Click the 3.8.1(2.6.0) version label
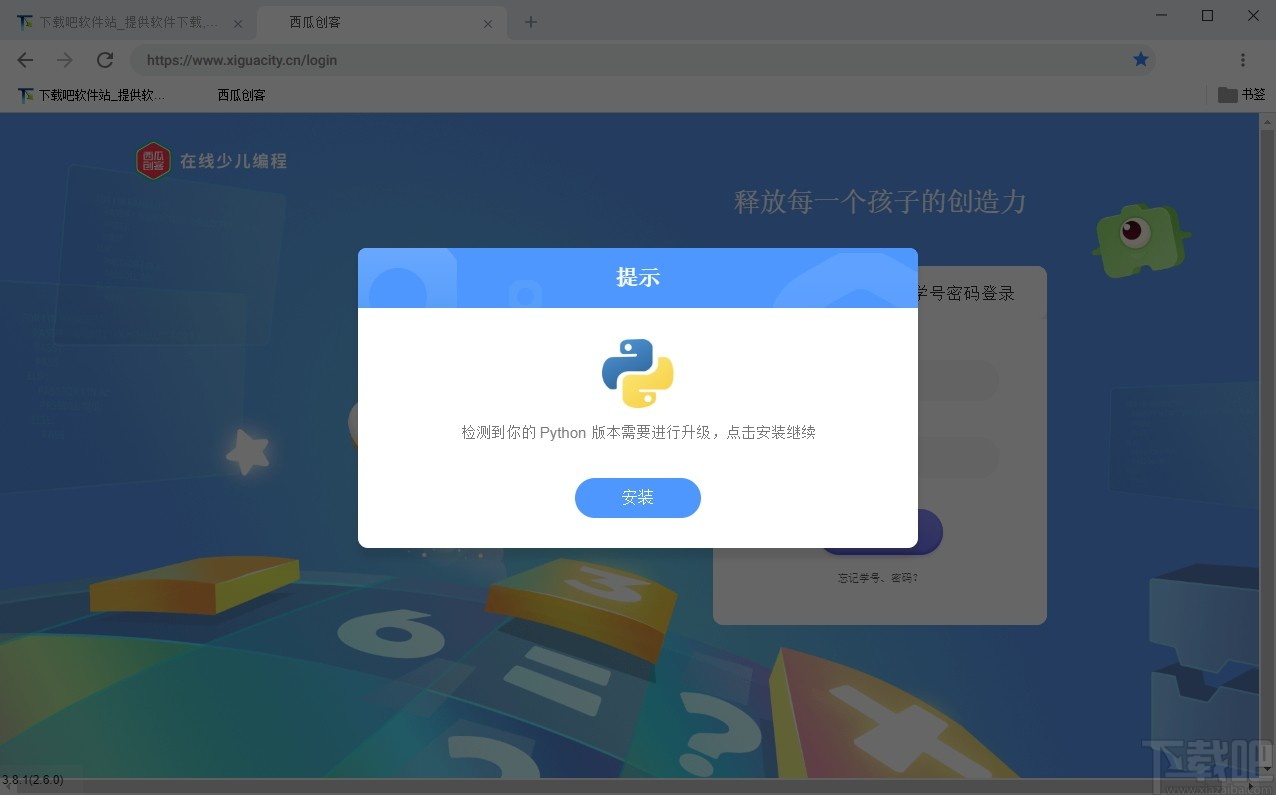The height and width of the screenshot is (795, 1276). (32, 779)
